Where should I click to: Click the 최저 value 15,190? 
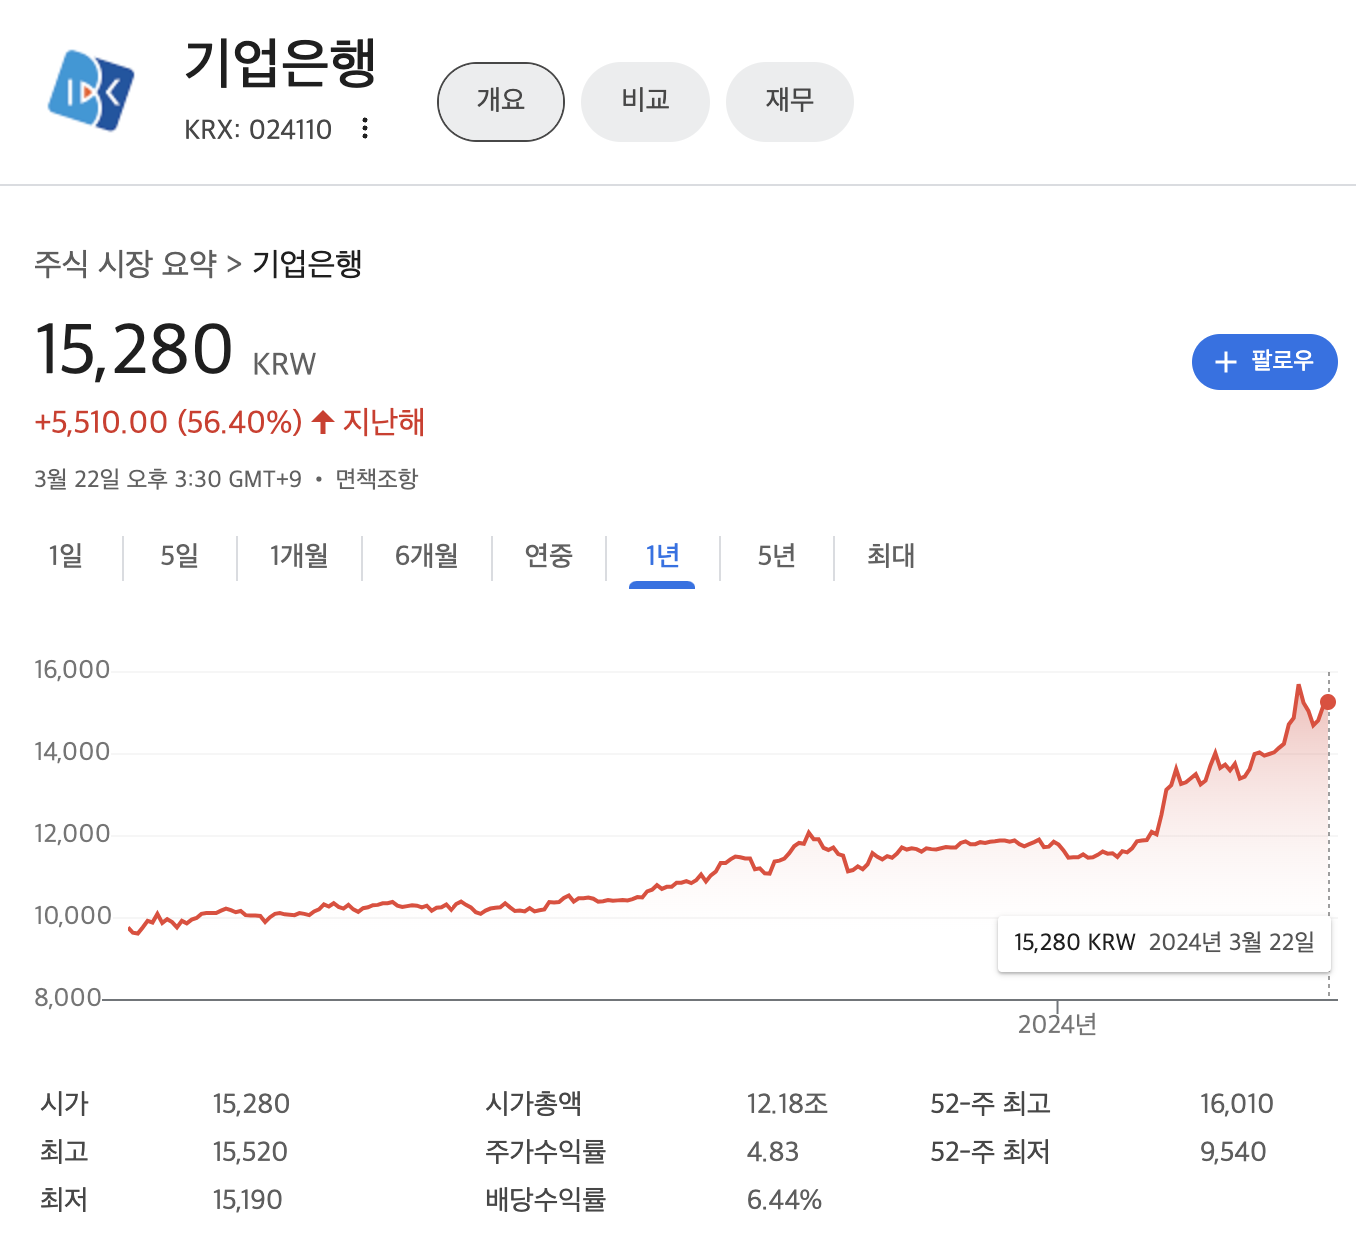[247, 1200]
